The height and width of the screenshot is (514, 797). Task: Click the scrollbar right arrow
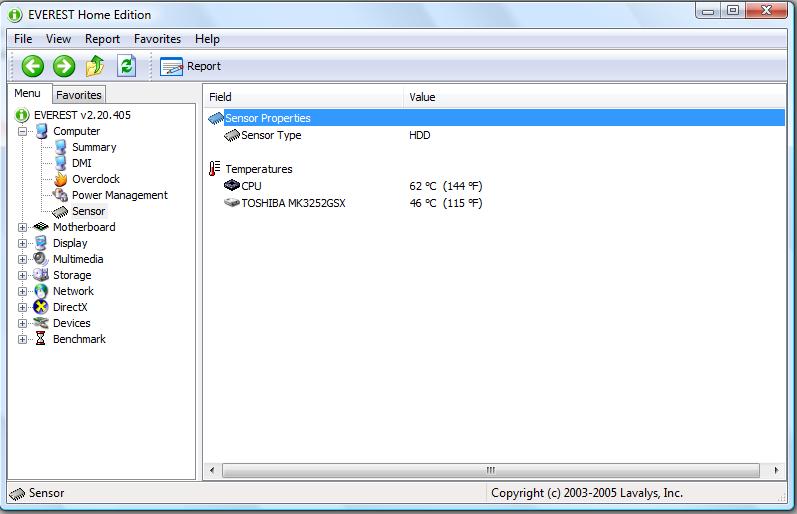click(776, 470)
